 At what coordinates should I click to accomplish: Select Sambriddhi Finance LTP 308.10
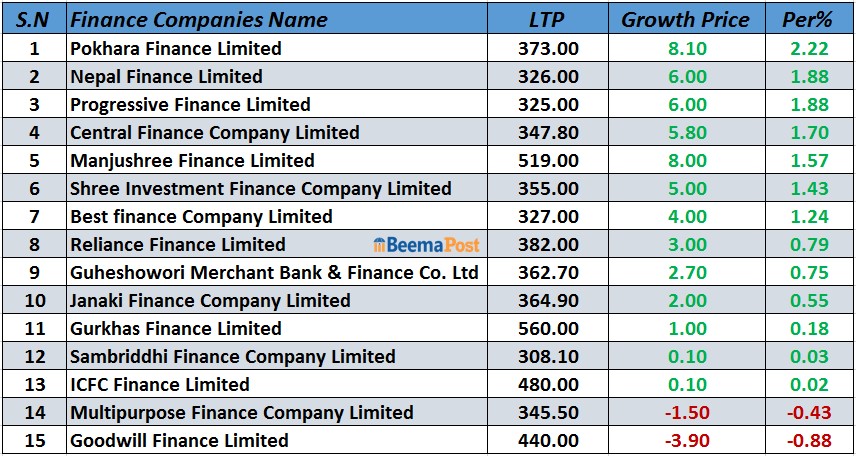click(548, 357)
